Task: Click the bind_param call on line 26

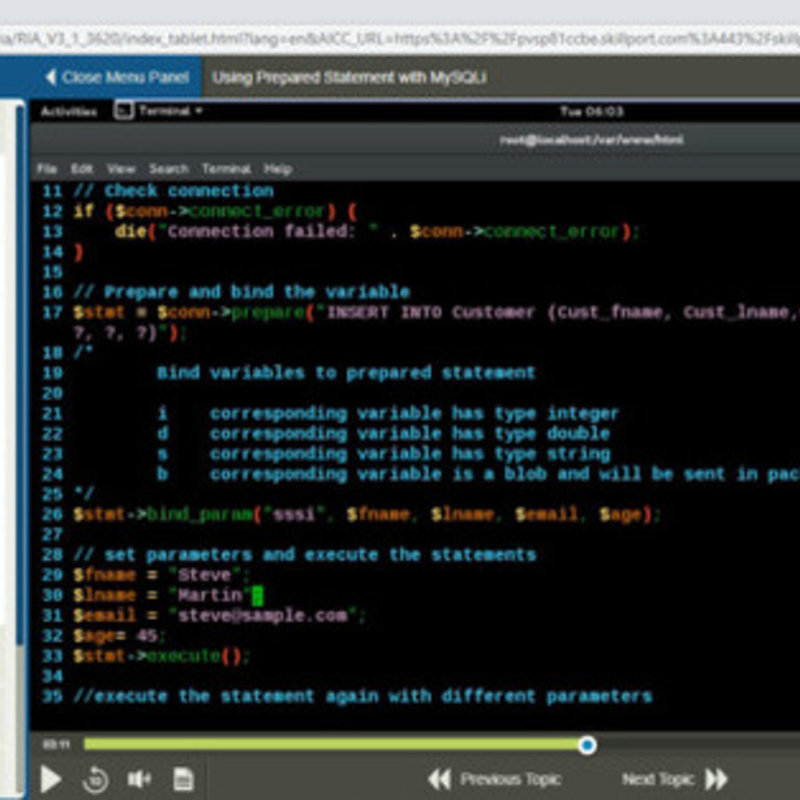Action: [x=366, y=514]
